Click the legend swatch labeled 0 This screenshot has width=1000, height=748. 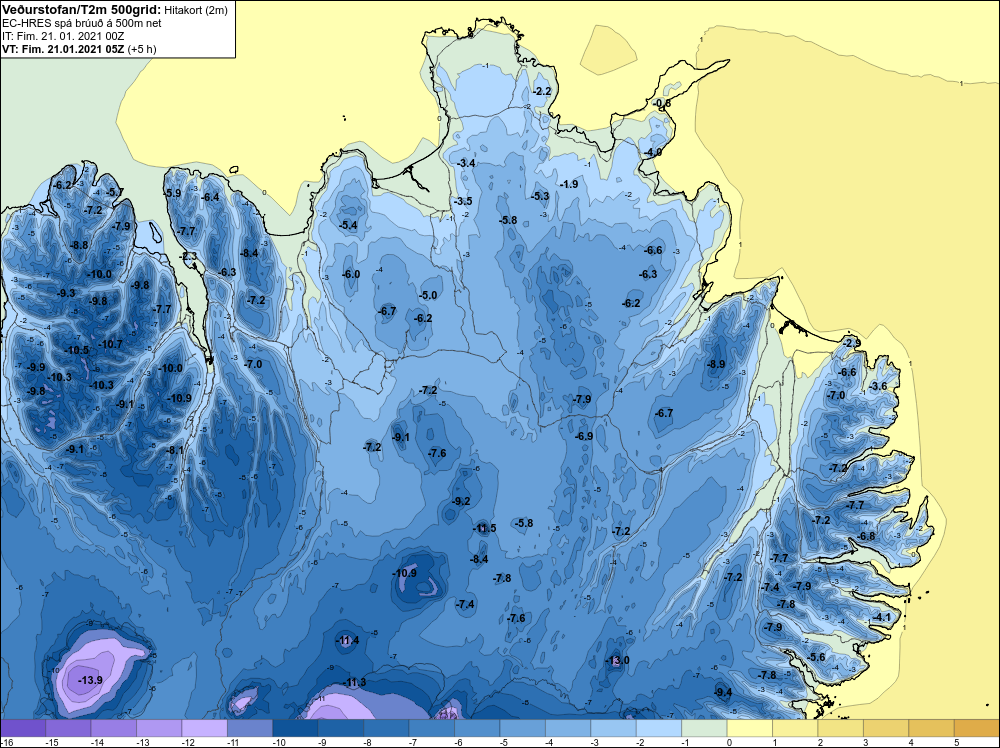tap(750, 728)
